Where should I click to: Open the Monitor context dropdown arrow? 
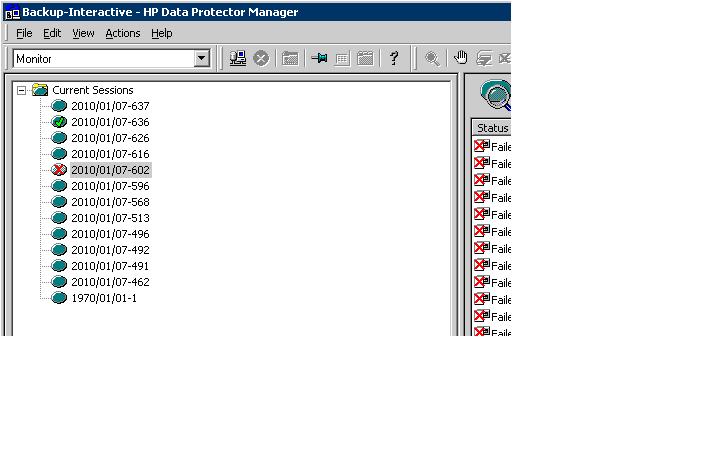click(201, 59)
